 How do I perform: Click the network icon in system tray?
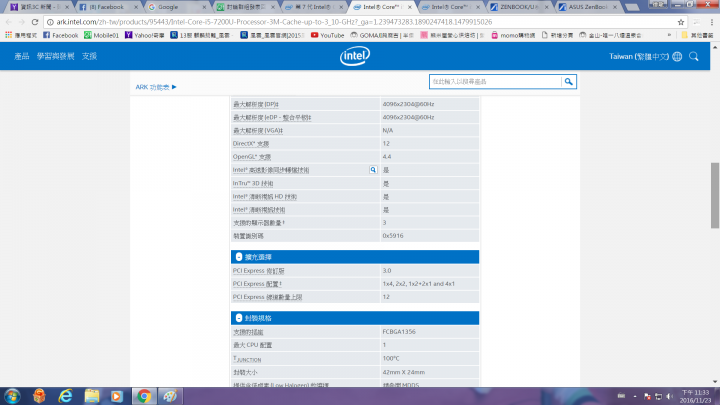point(658,396)
